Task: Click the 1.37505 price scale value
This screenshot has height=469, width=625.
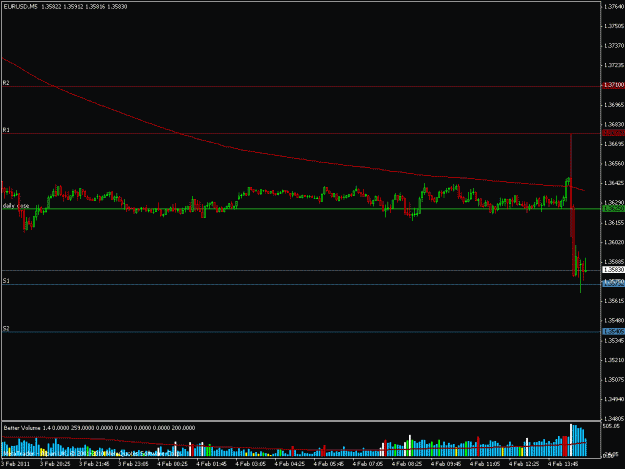Action: coord(614,26)
